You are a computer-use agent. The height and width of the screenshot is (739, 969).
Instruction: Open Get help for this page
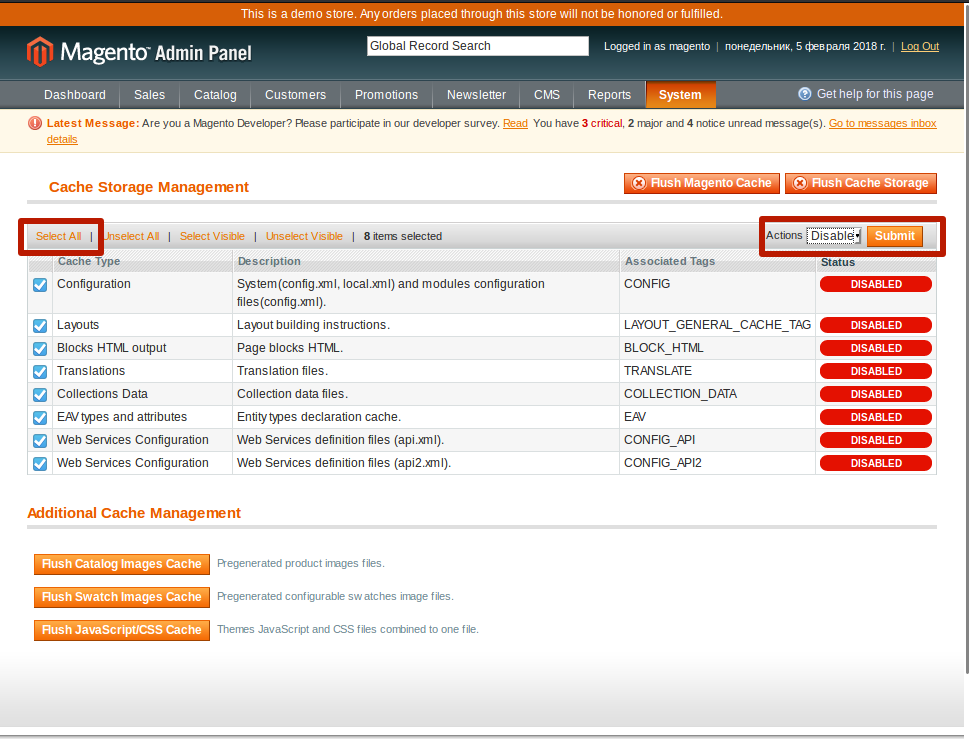[x=874, y=94]
